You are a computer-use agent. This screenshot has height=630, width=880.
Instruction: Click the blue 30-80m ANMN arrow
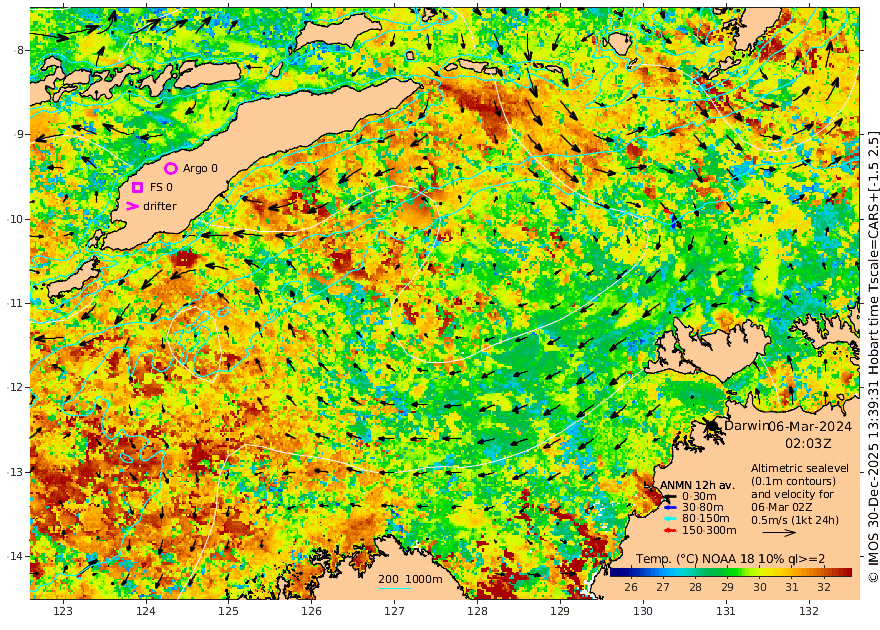(x=670, y=508)
